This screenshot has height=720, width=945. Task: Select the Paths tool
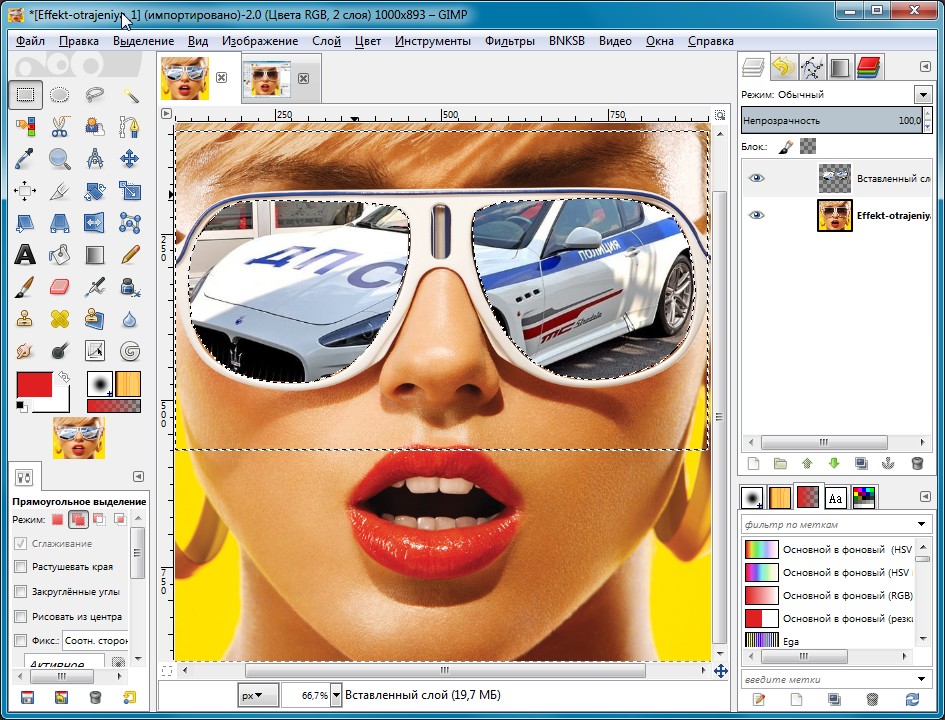(x=130, y=127)
